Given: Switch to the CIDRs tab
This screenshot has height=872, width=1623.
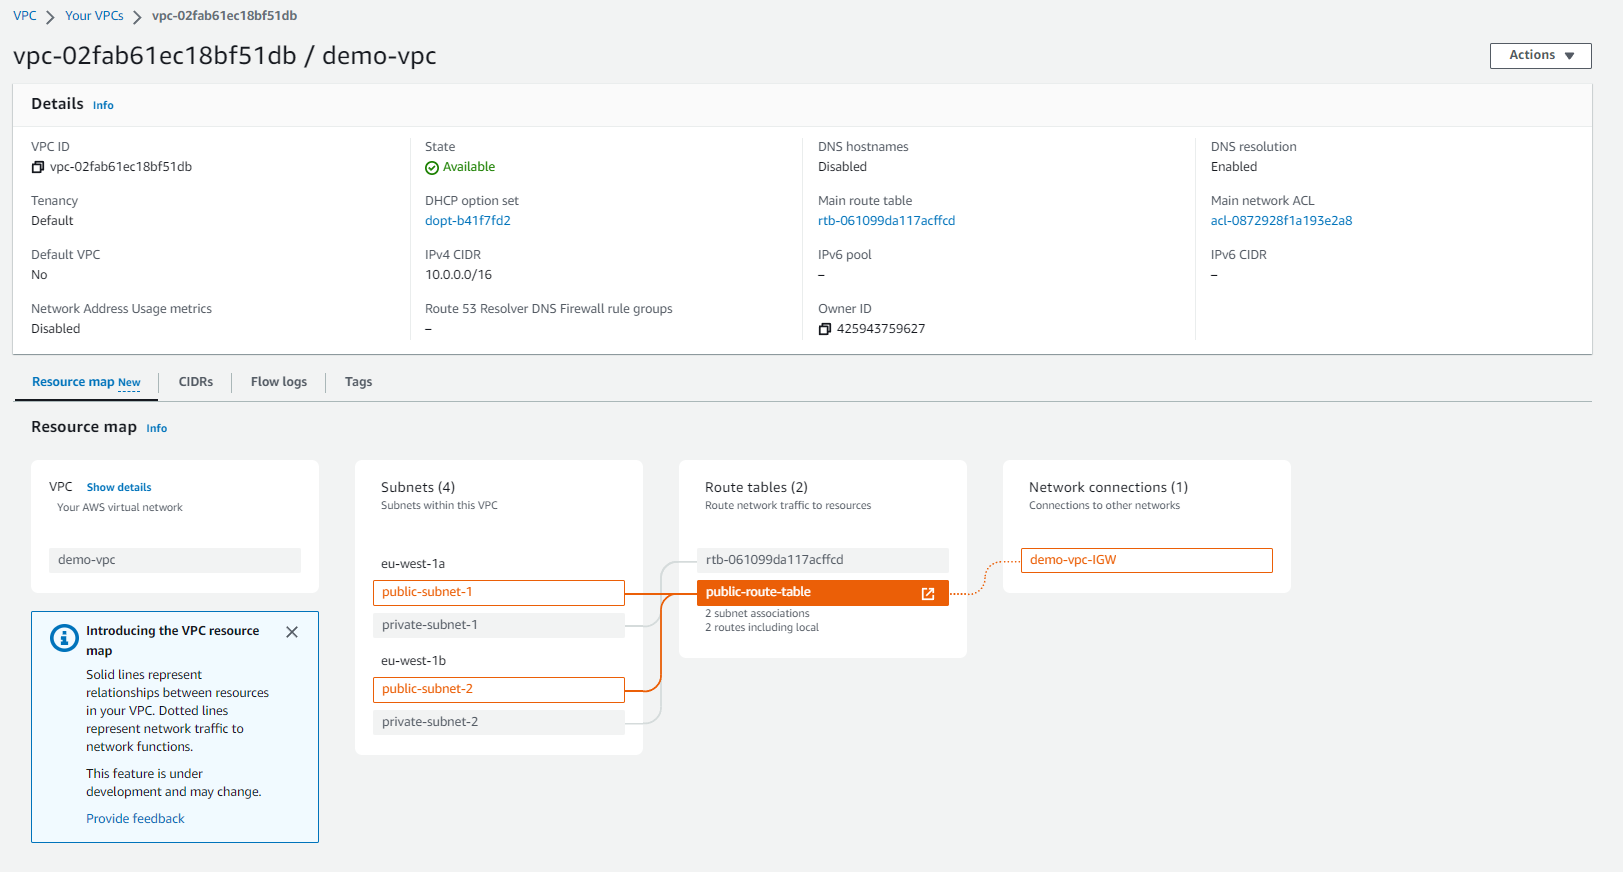Looking at the screenshot, I should tap(196, 382).
